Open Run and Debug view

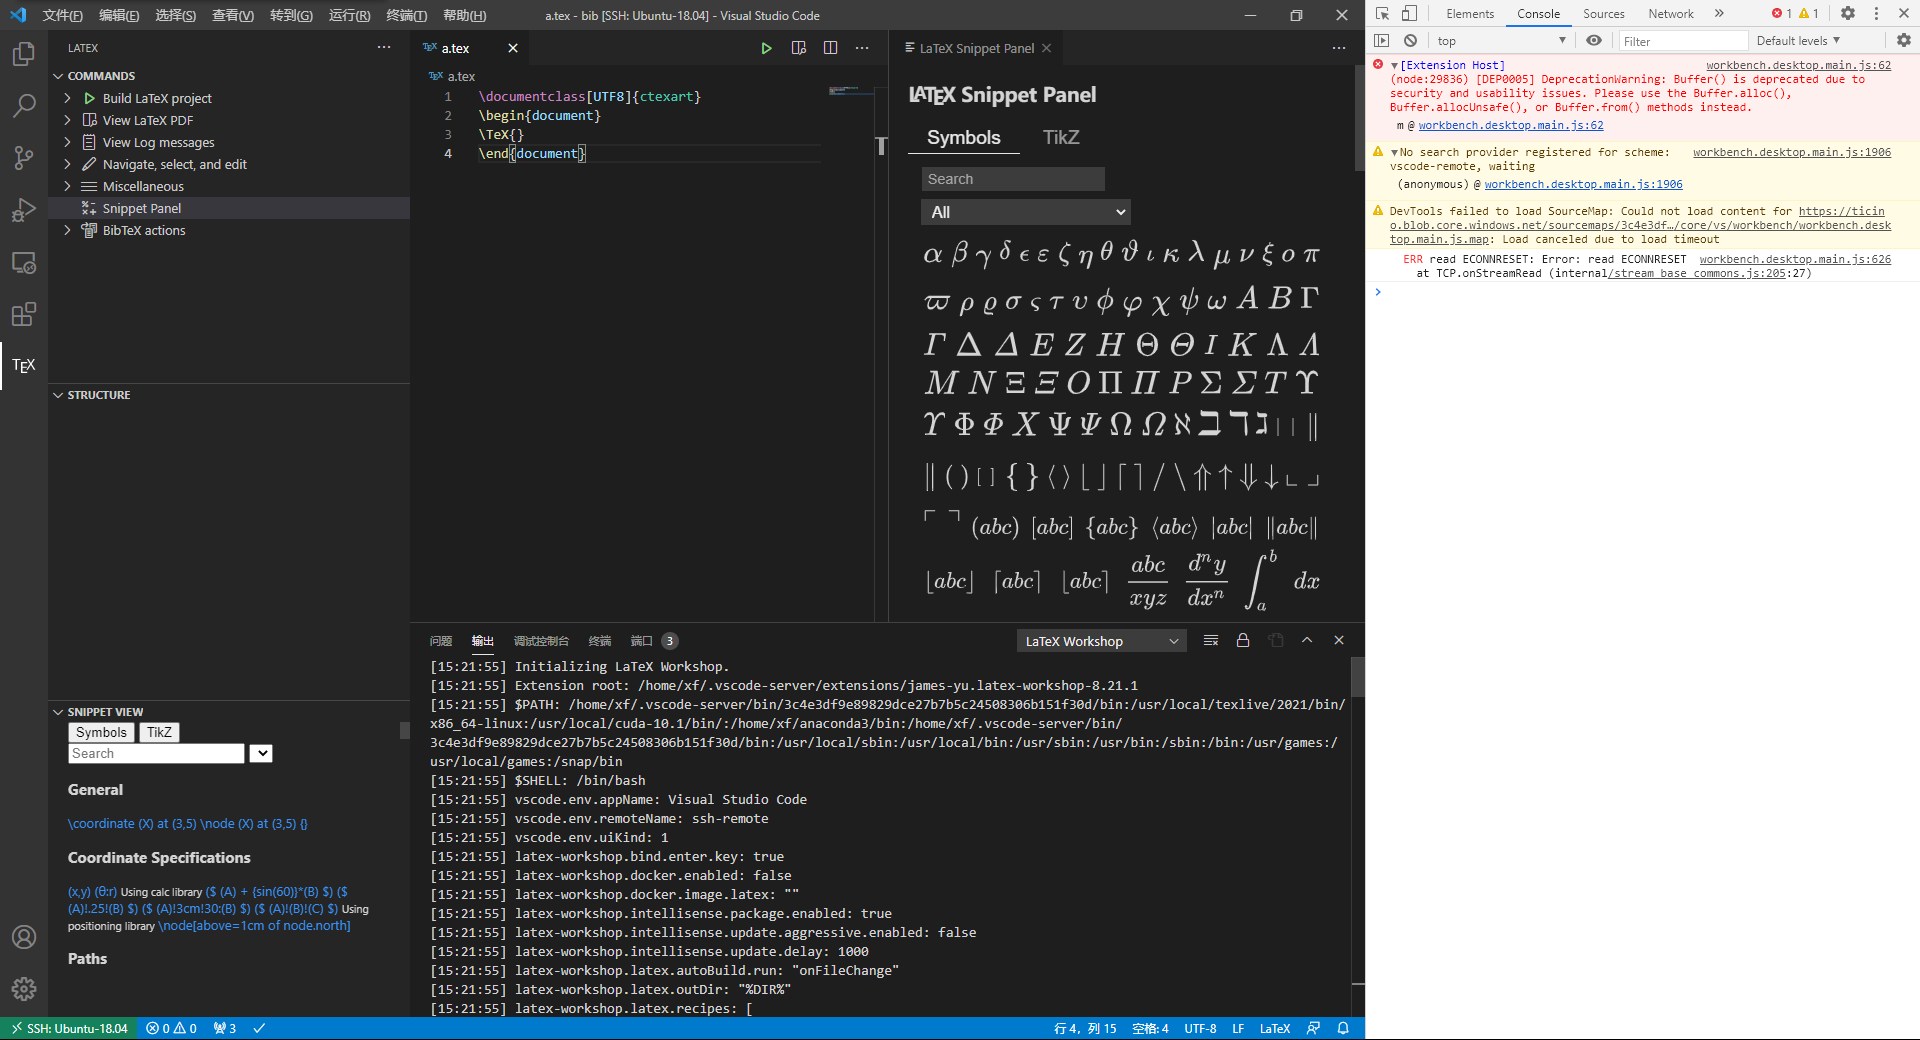[24, 210]
